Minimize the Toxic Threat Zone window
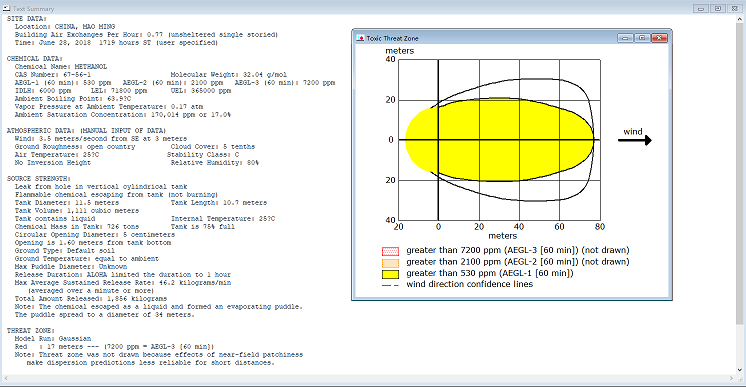746x387 pixels. pyautogui.click(x=625, y=38)
